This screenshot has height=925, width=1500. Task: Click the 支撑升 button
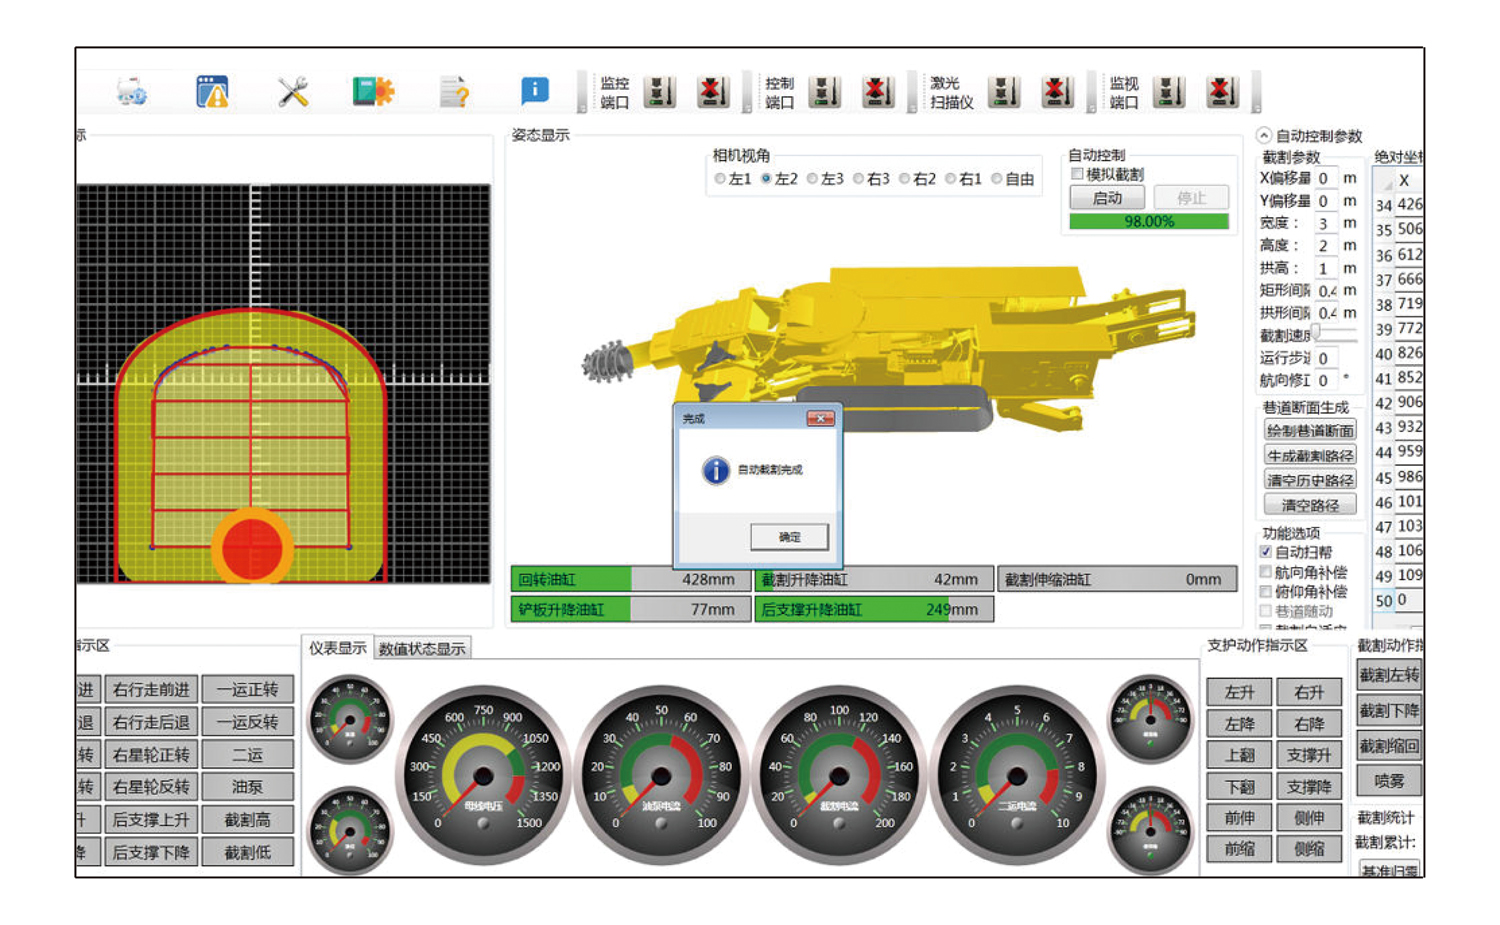1309,755
